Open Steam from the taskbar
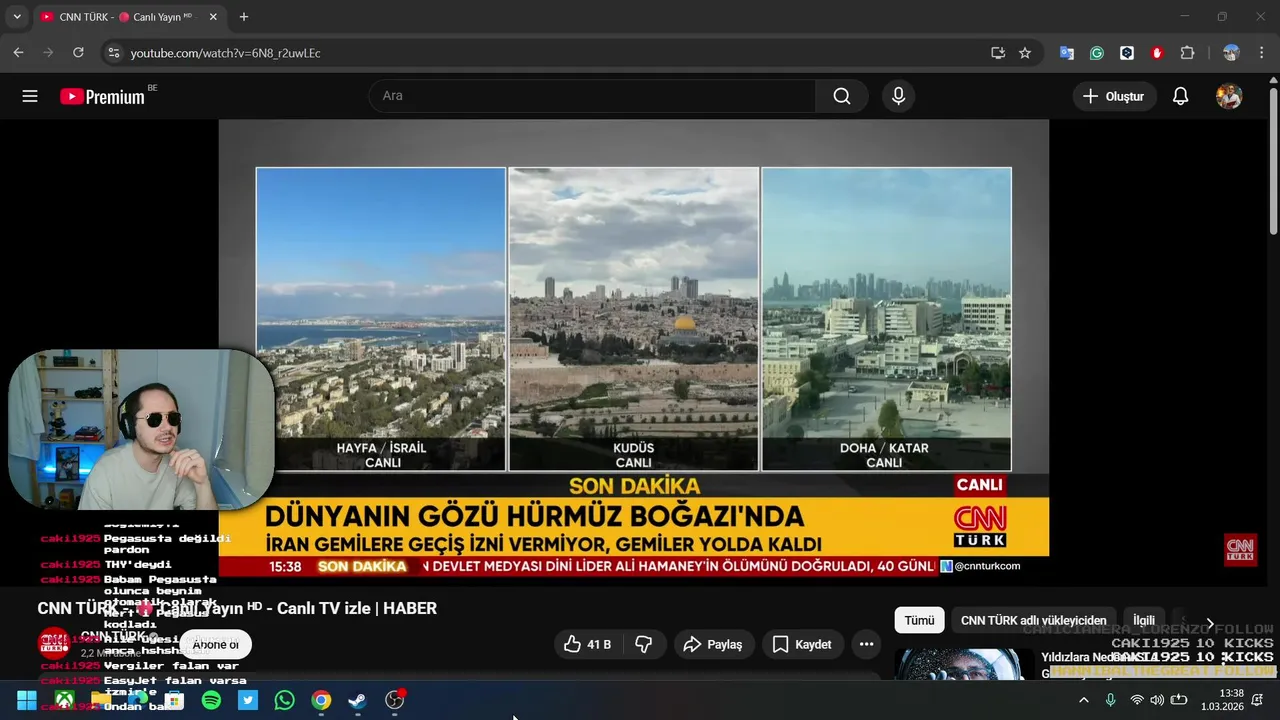Screen dimensions: 1280x720 [358, 701]
